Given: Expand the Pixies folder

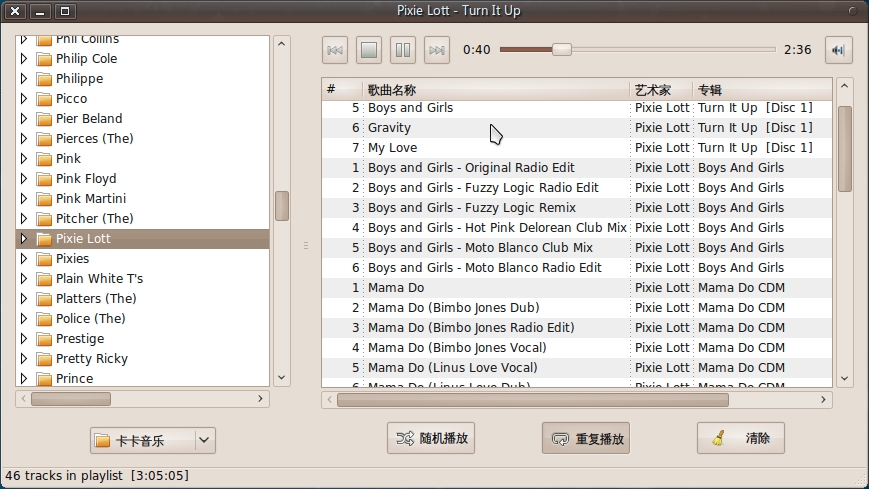Looking at the screenshot, I should pos(24,258).
